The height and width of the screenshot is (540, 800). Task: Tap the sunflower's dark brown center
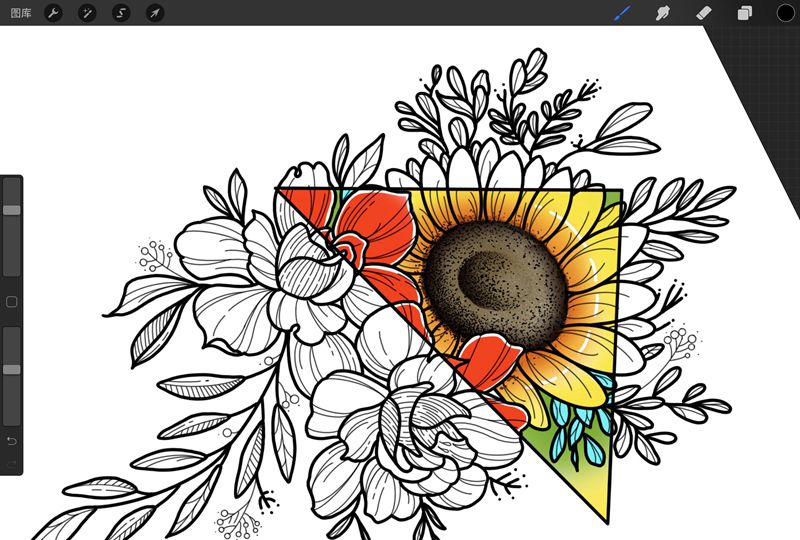coord(487,281)
